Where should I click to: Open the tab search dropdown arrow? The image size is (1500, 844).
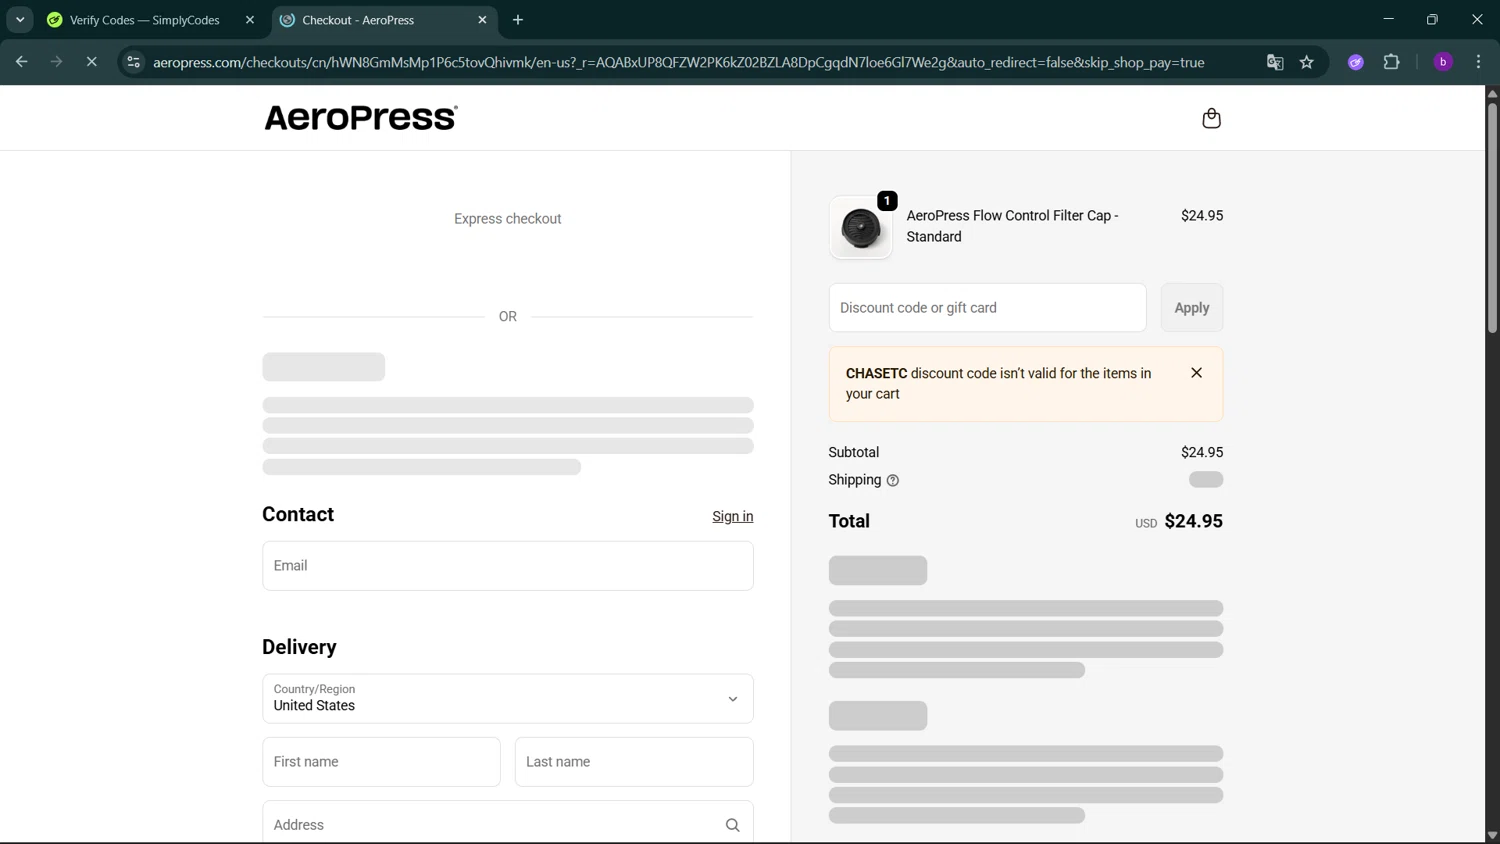pyautogui.click(x=20, y=20)
